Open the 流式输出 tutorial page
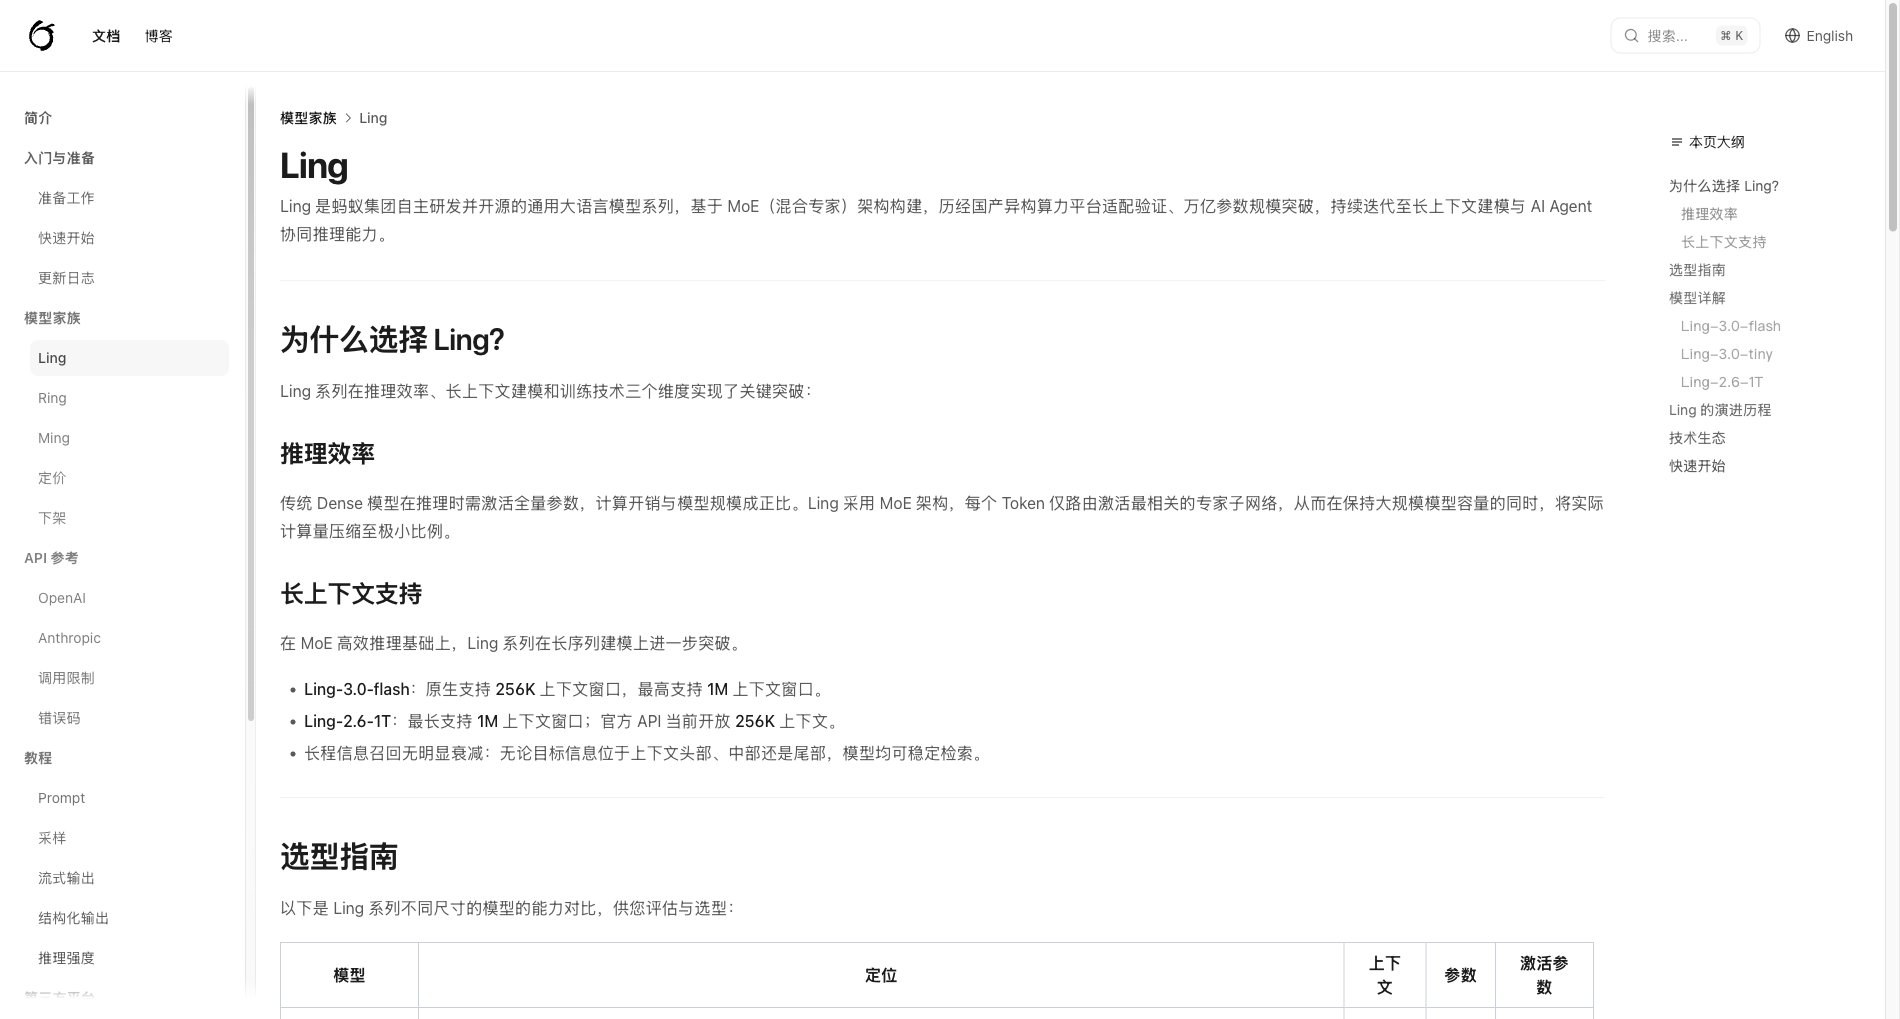Image resolution: width=1900 pixels, height=1019 pixels. 66,878
